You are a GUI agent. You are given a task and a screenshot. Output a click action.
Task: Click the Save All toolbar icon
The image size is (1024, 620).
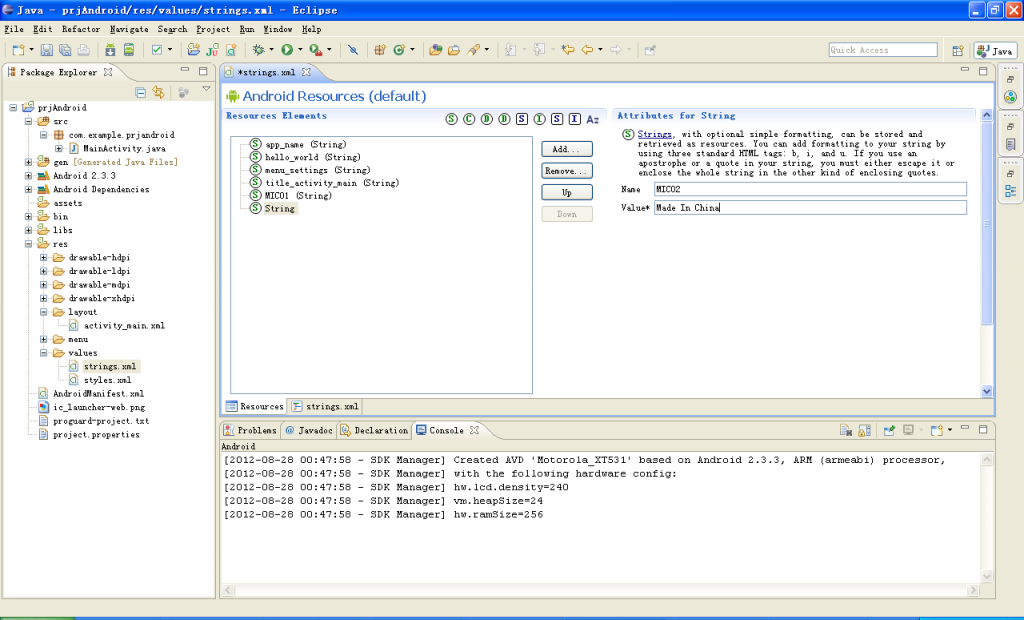(65, 50)
